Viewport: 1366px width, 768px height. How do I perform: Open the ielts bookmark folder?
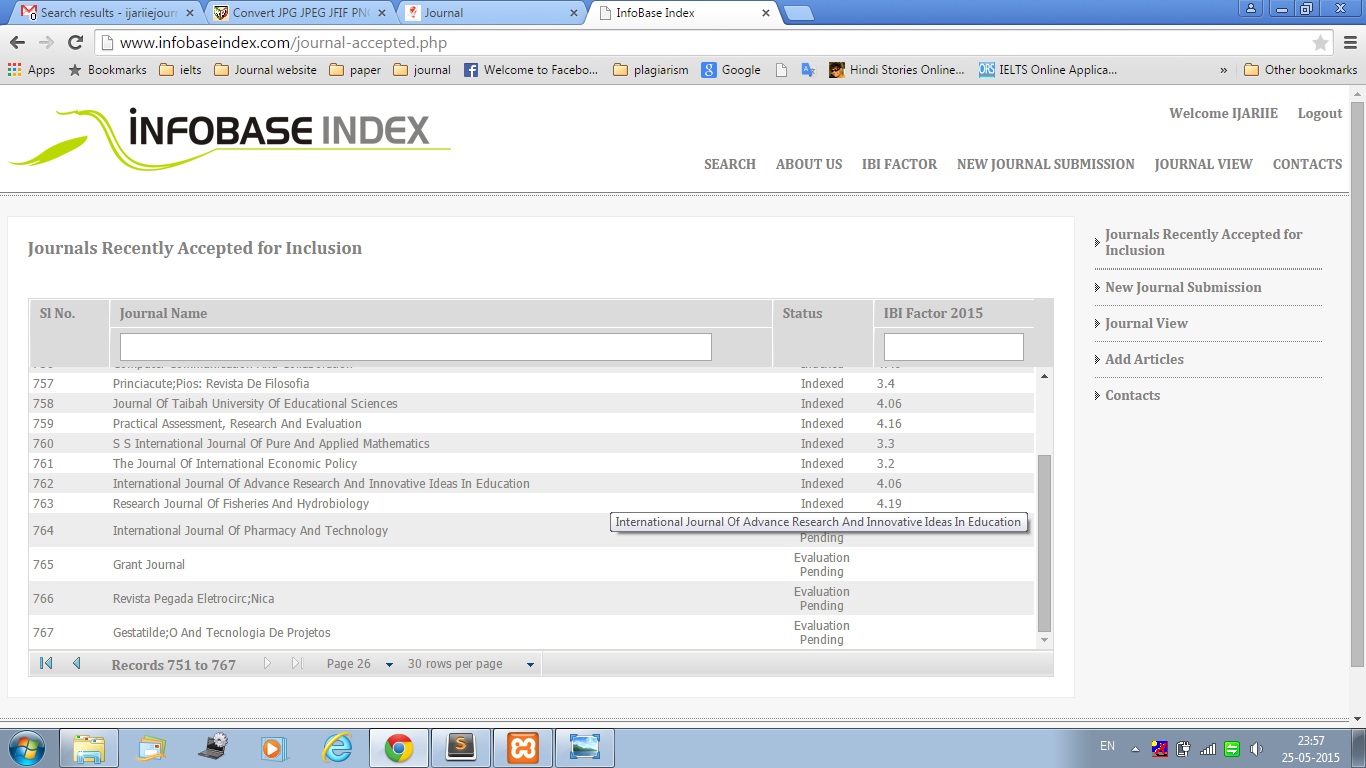click(180, 70)
